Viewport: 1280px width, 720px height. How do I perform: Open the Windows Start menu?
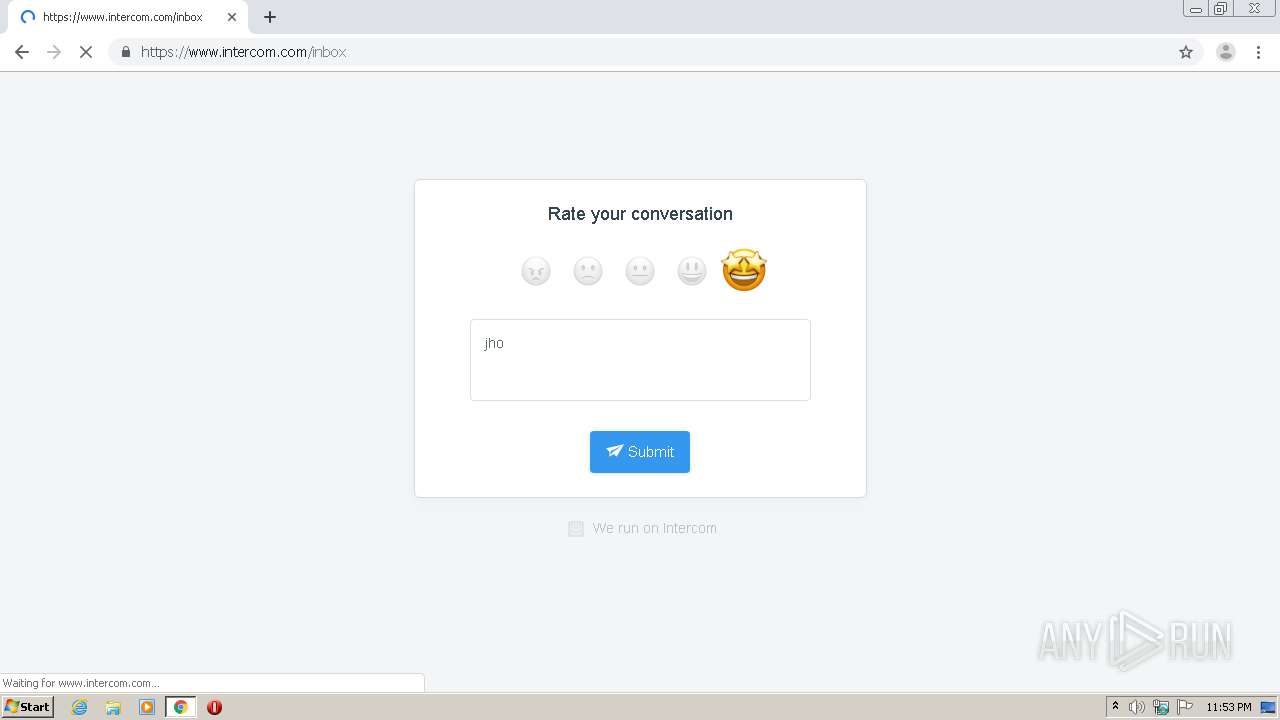(x=28, y=707)
